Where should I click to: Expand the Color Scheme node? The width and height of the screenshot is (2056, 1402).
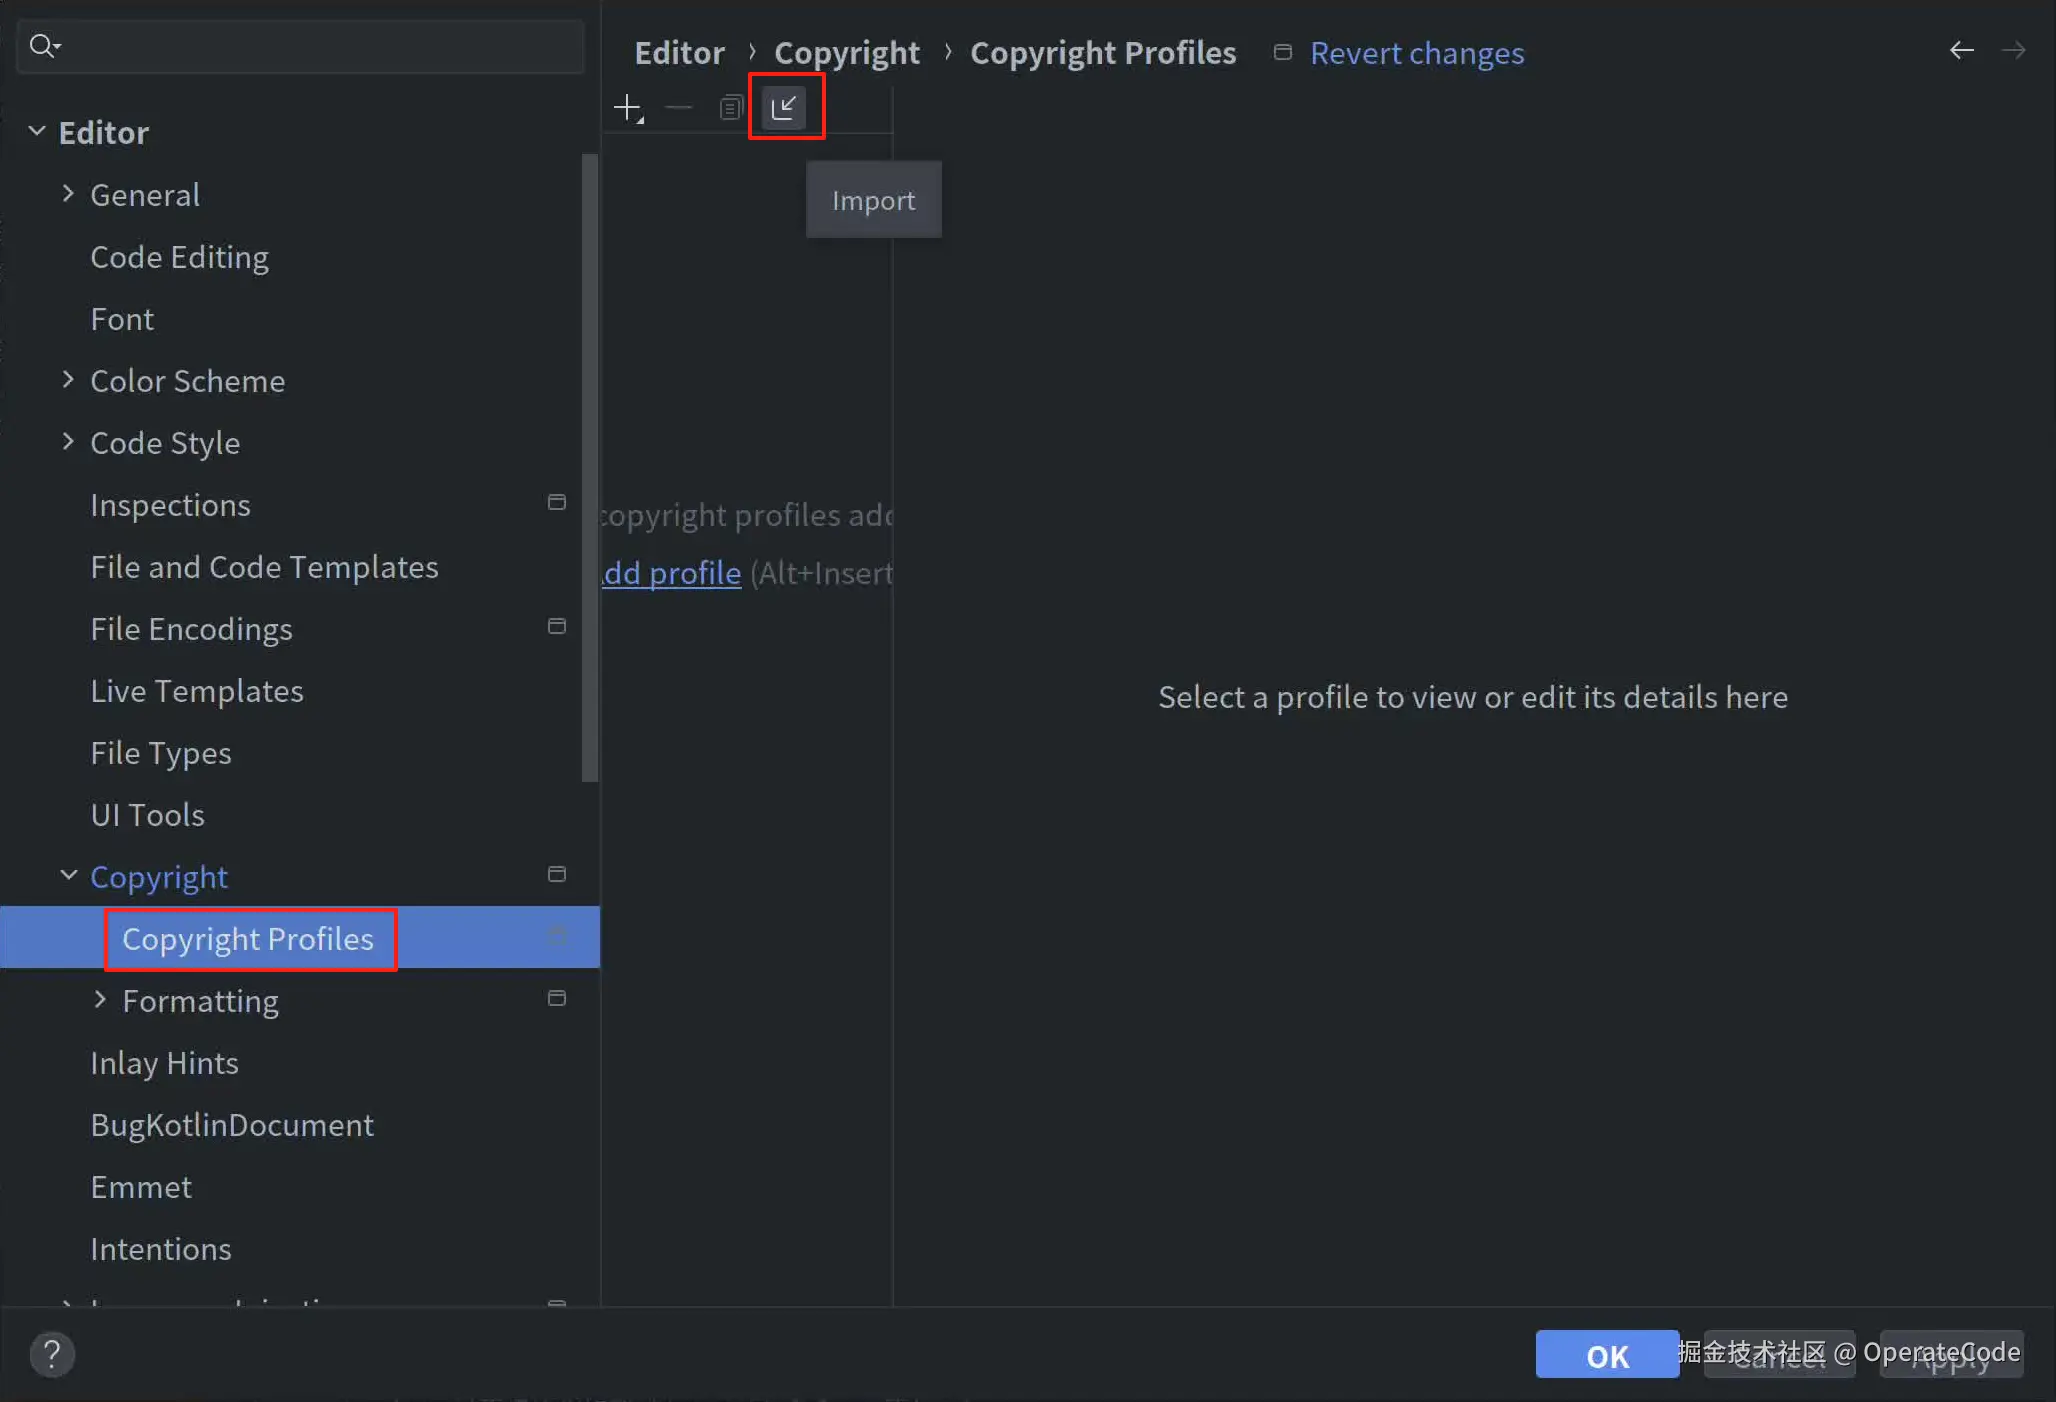[x=68, y=380]
